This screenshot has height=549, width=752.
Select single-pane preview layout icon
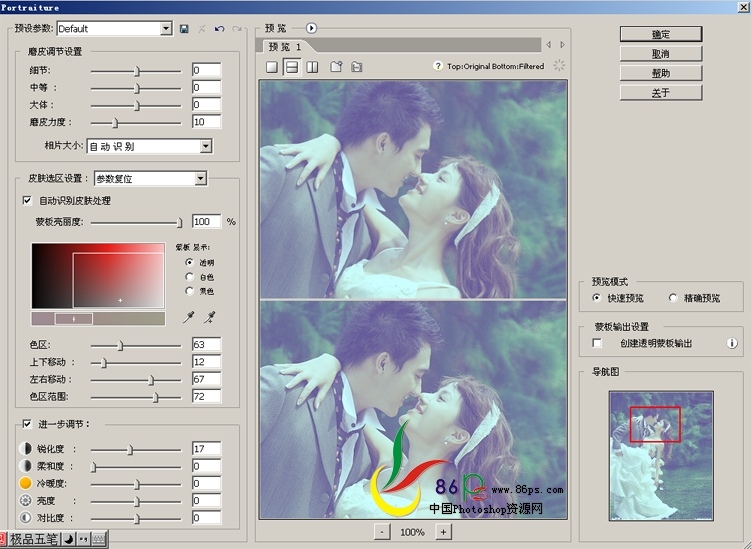click(x=272, y=67)
